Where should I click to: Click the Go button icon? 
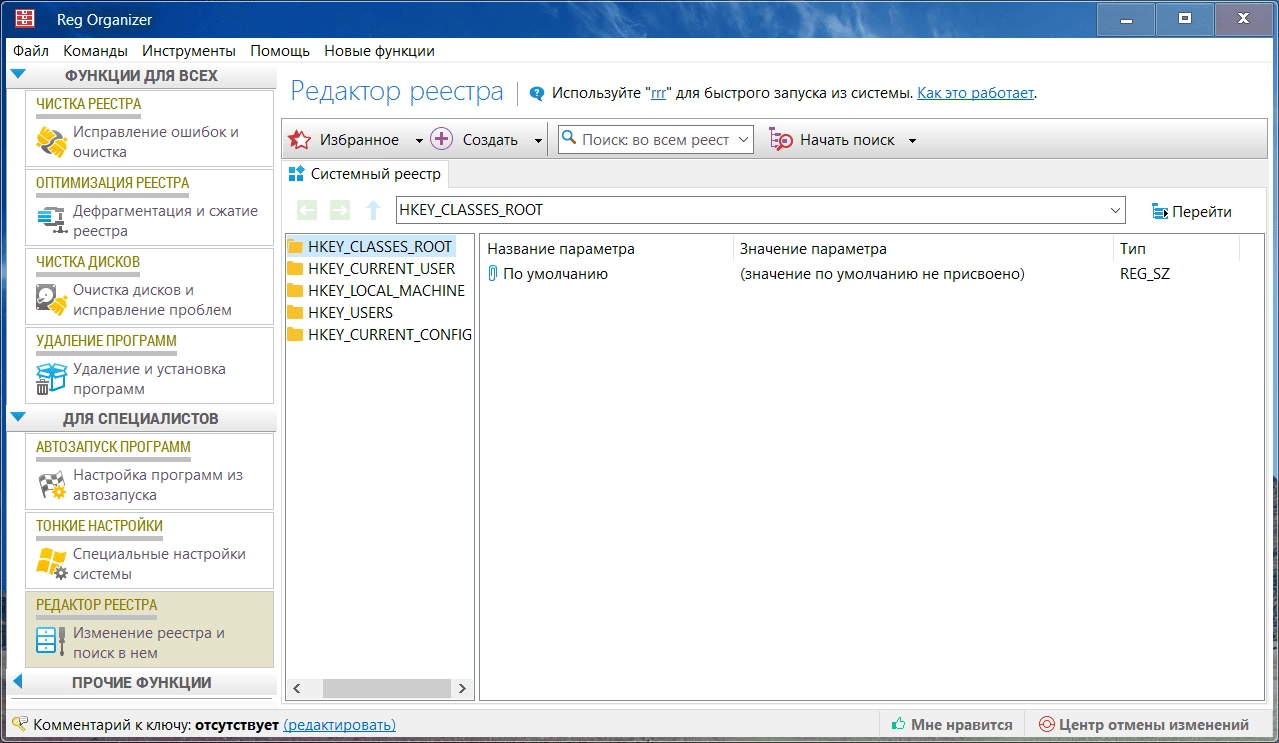(1160, 212)
